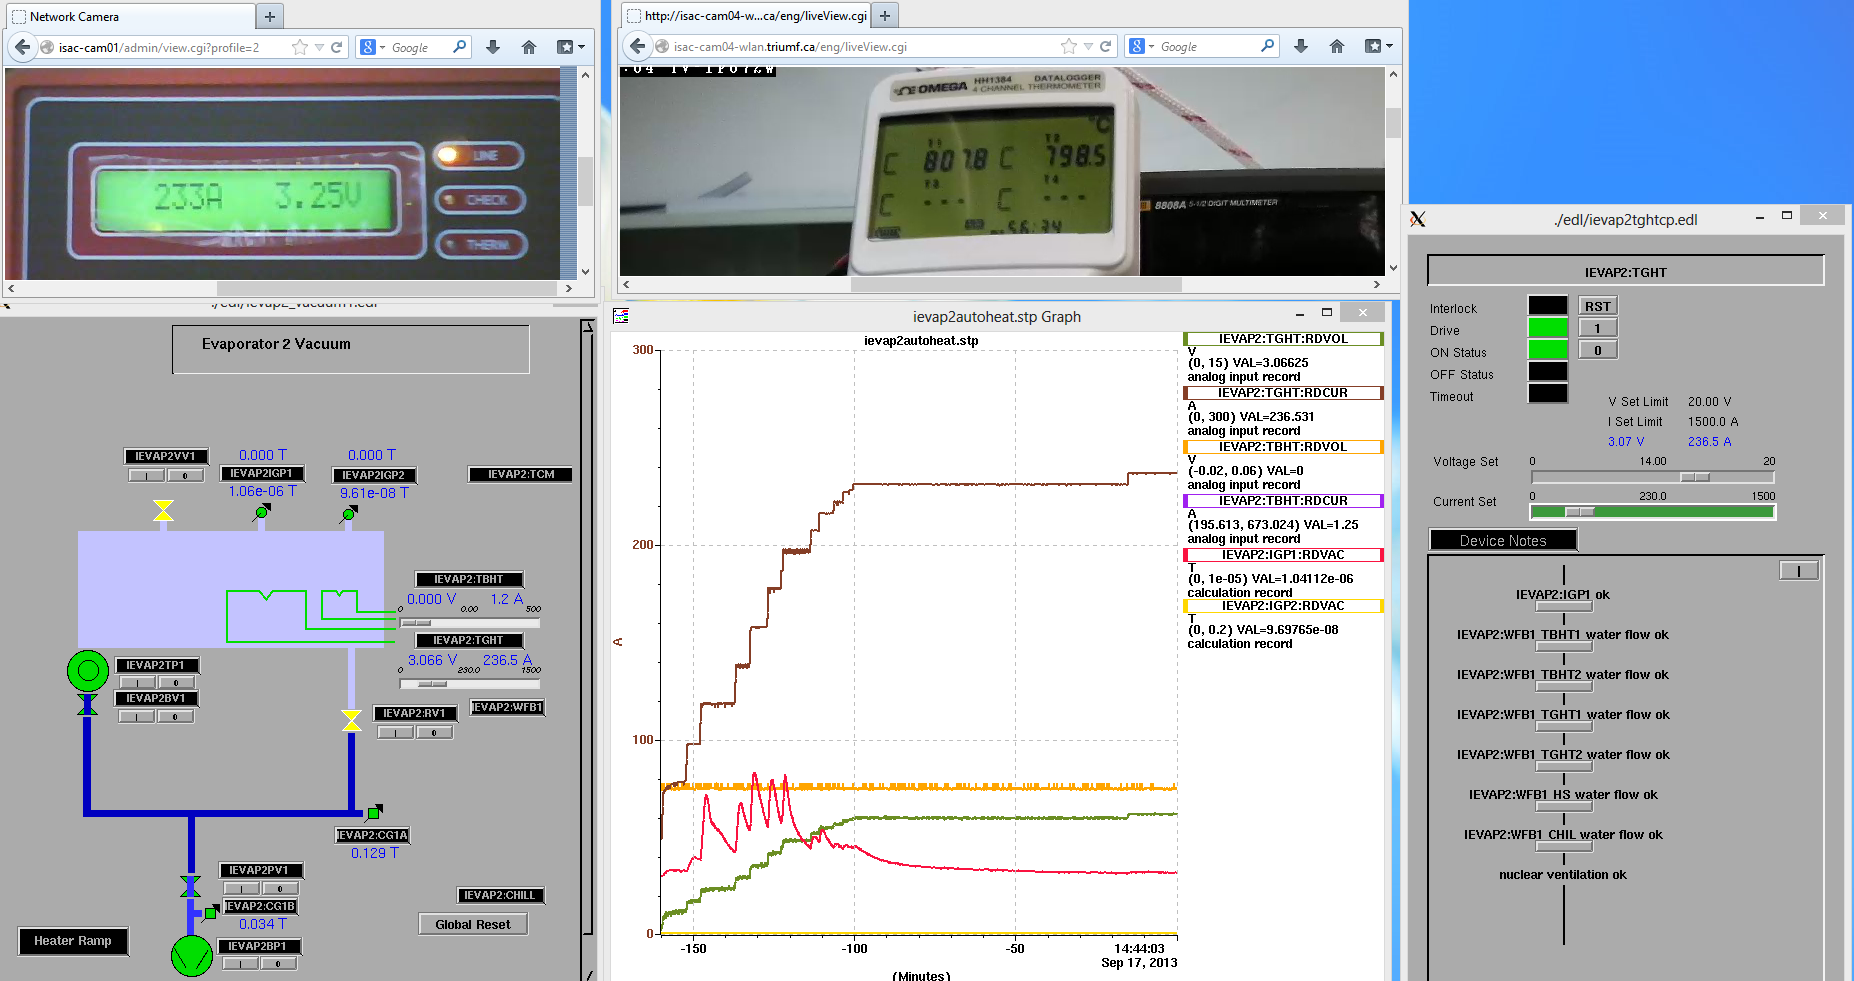Viewport: 1854px width, 981px height.
Task: Open the IEVAP2:WFB1 display
Action: 508,707
